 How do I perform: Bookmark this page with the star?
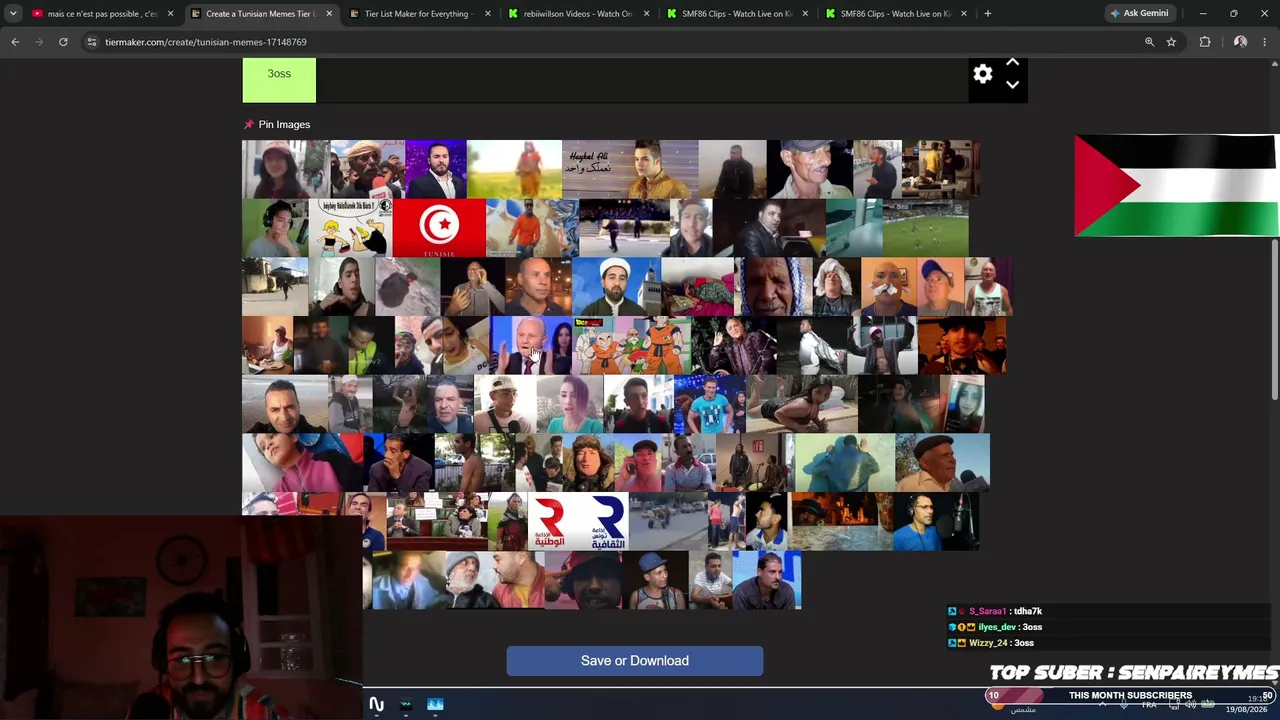pyautogui.click(x=1171, y=42)
